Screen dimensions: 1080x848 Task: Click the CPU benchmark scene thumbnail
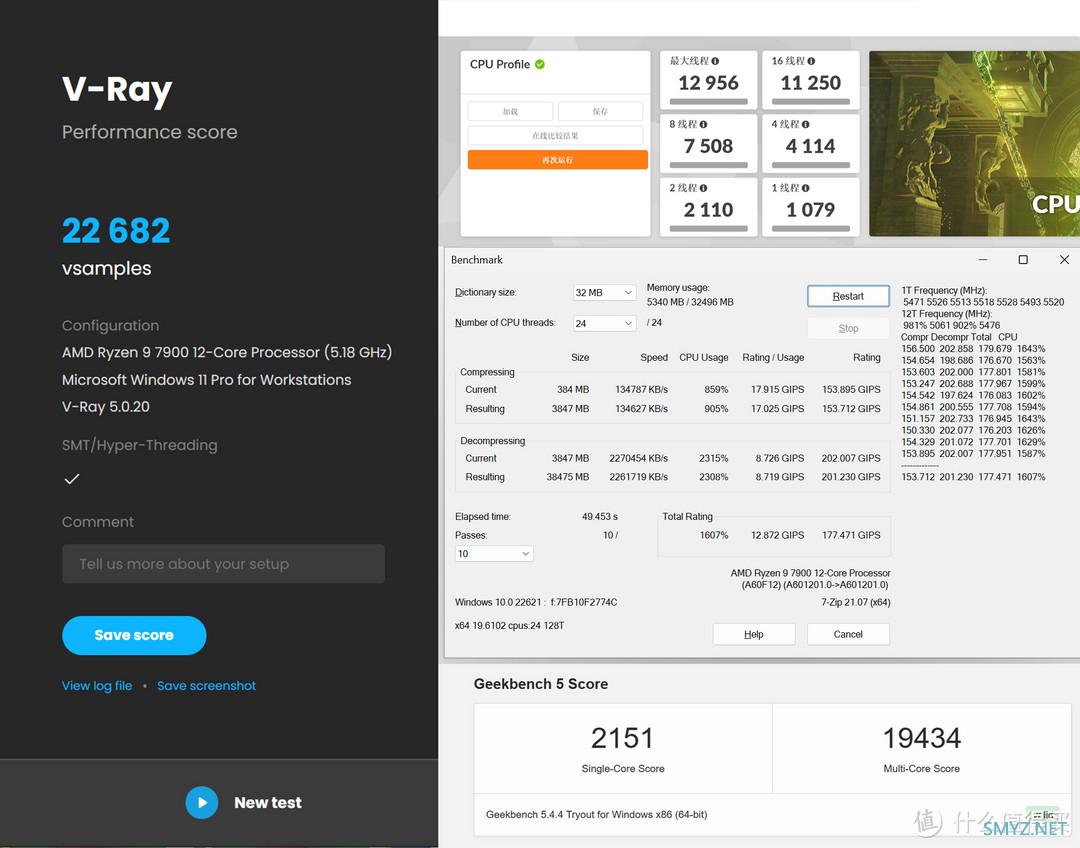(974, 144)
